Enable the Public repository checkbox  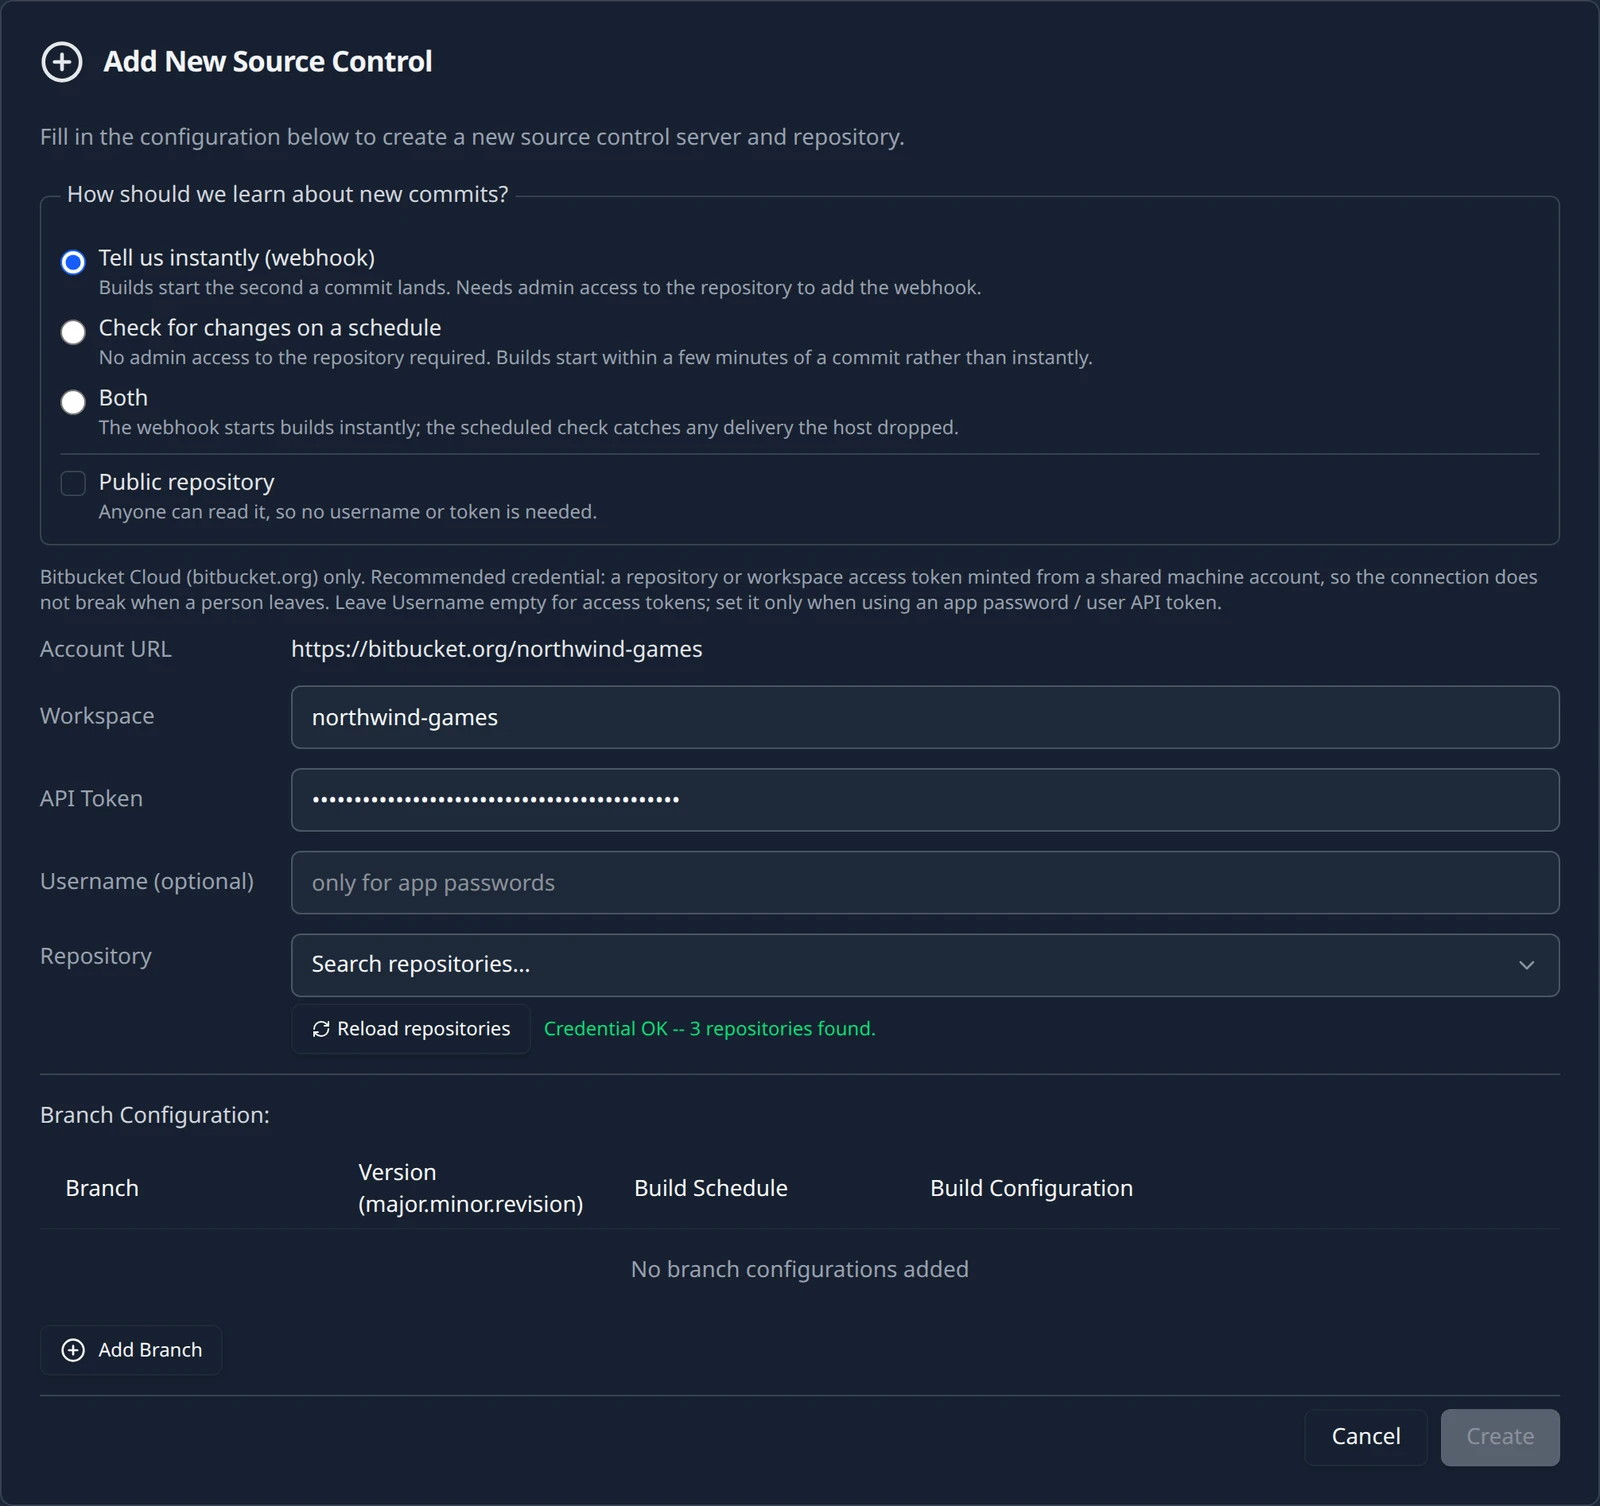[x=73, y=484]
